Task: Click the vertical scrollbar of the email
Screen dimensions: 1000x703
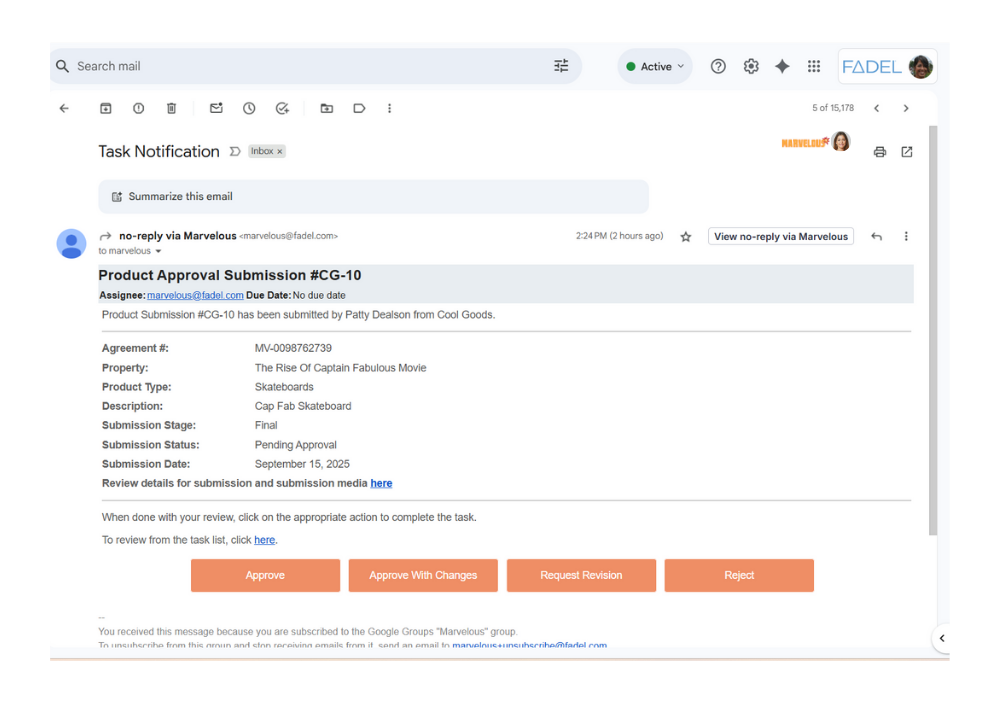Action: click(933, 330)
